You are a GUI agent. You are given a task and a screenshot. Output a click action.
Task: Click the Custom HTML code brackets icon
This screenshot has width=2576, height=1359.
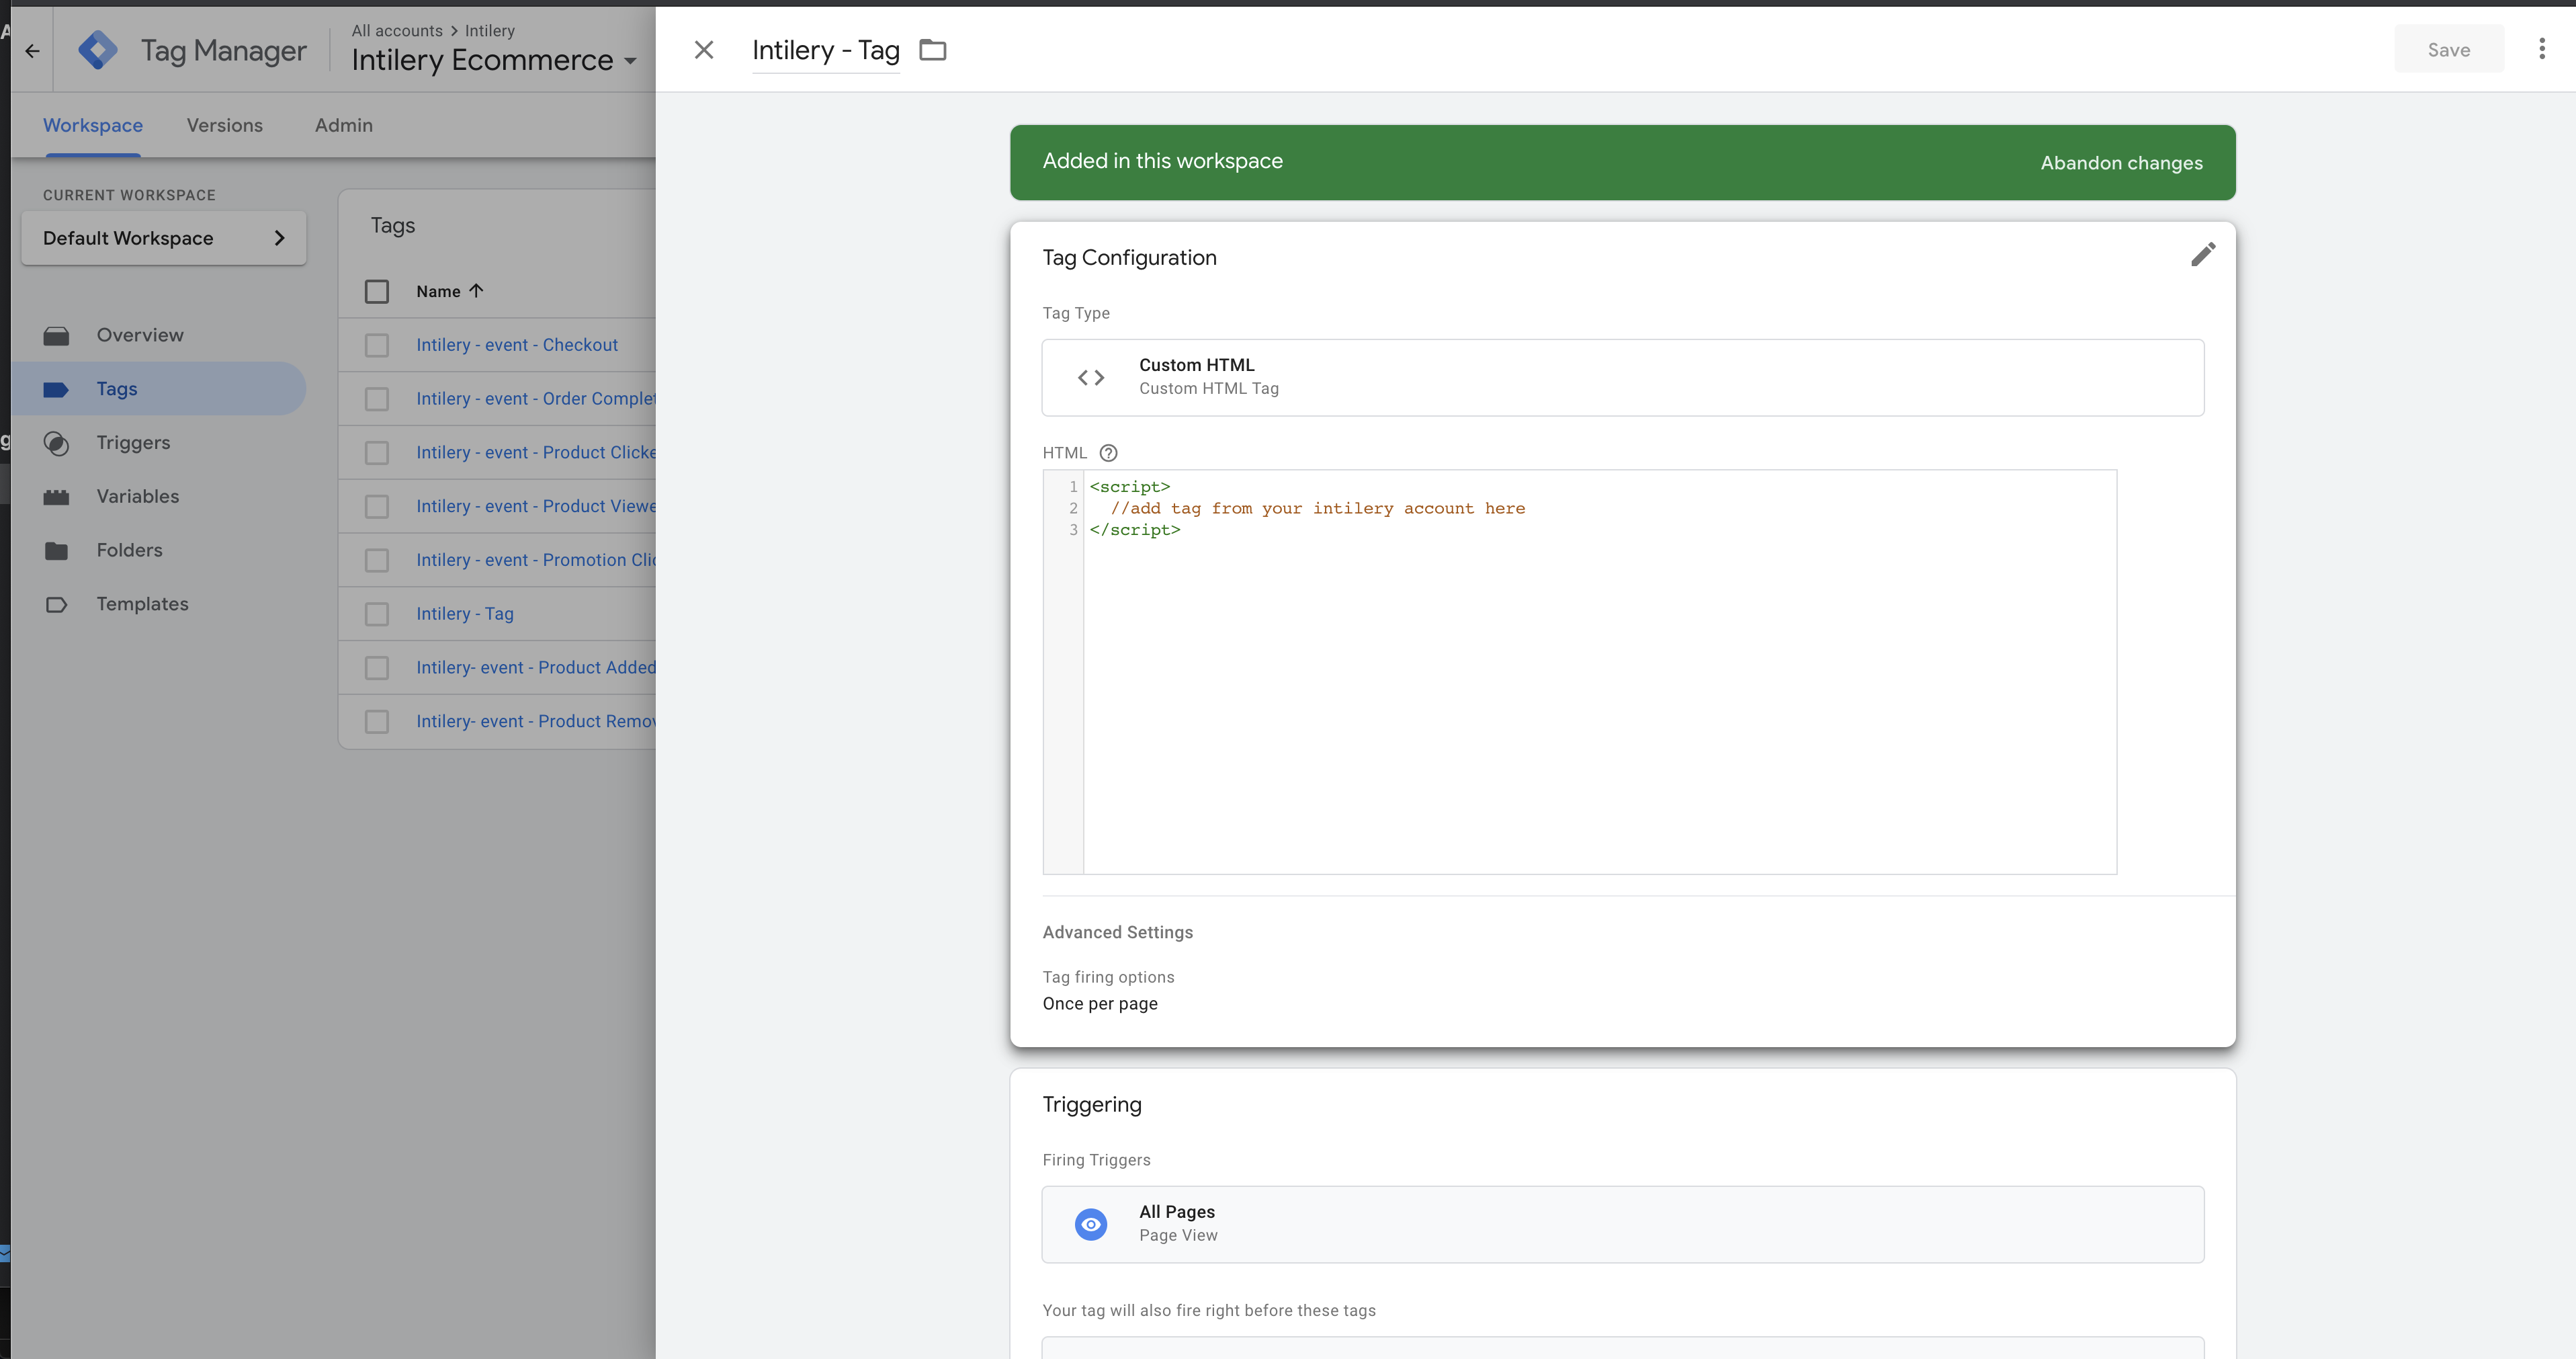tap(1090, 377)
